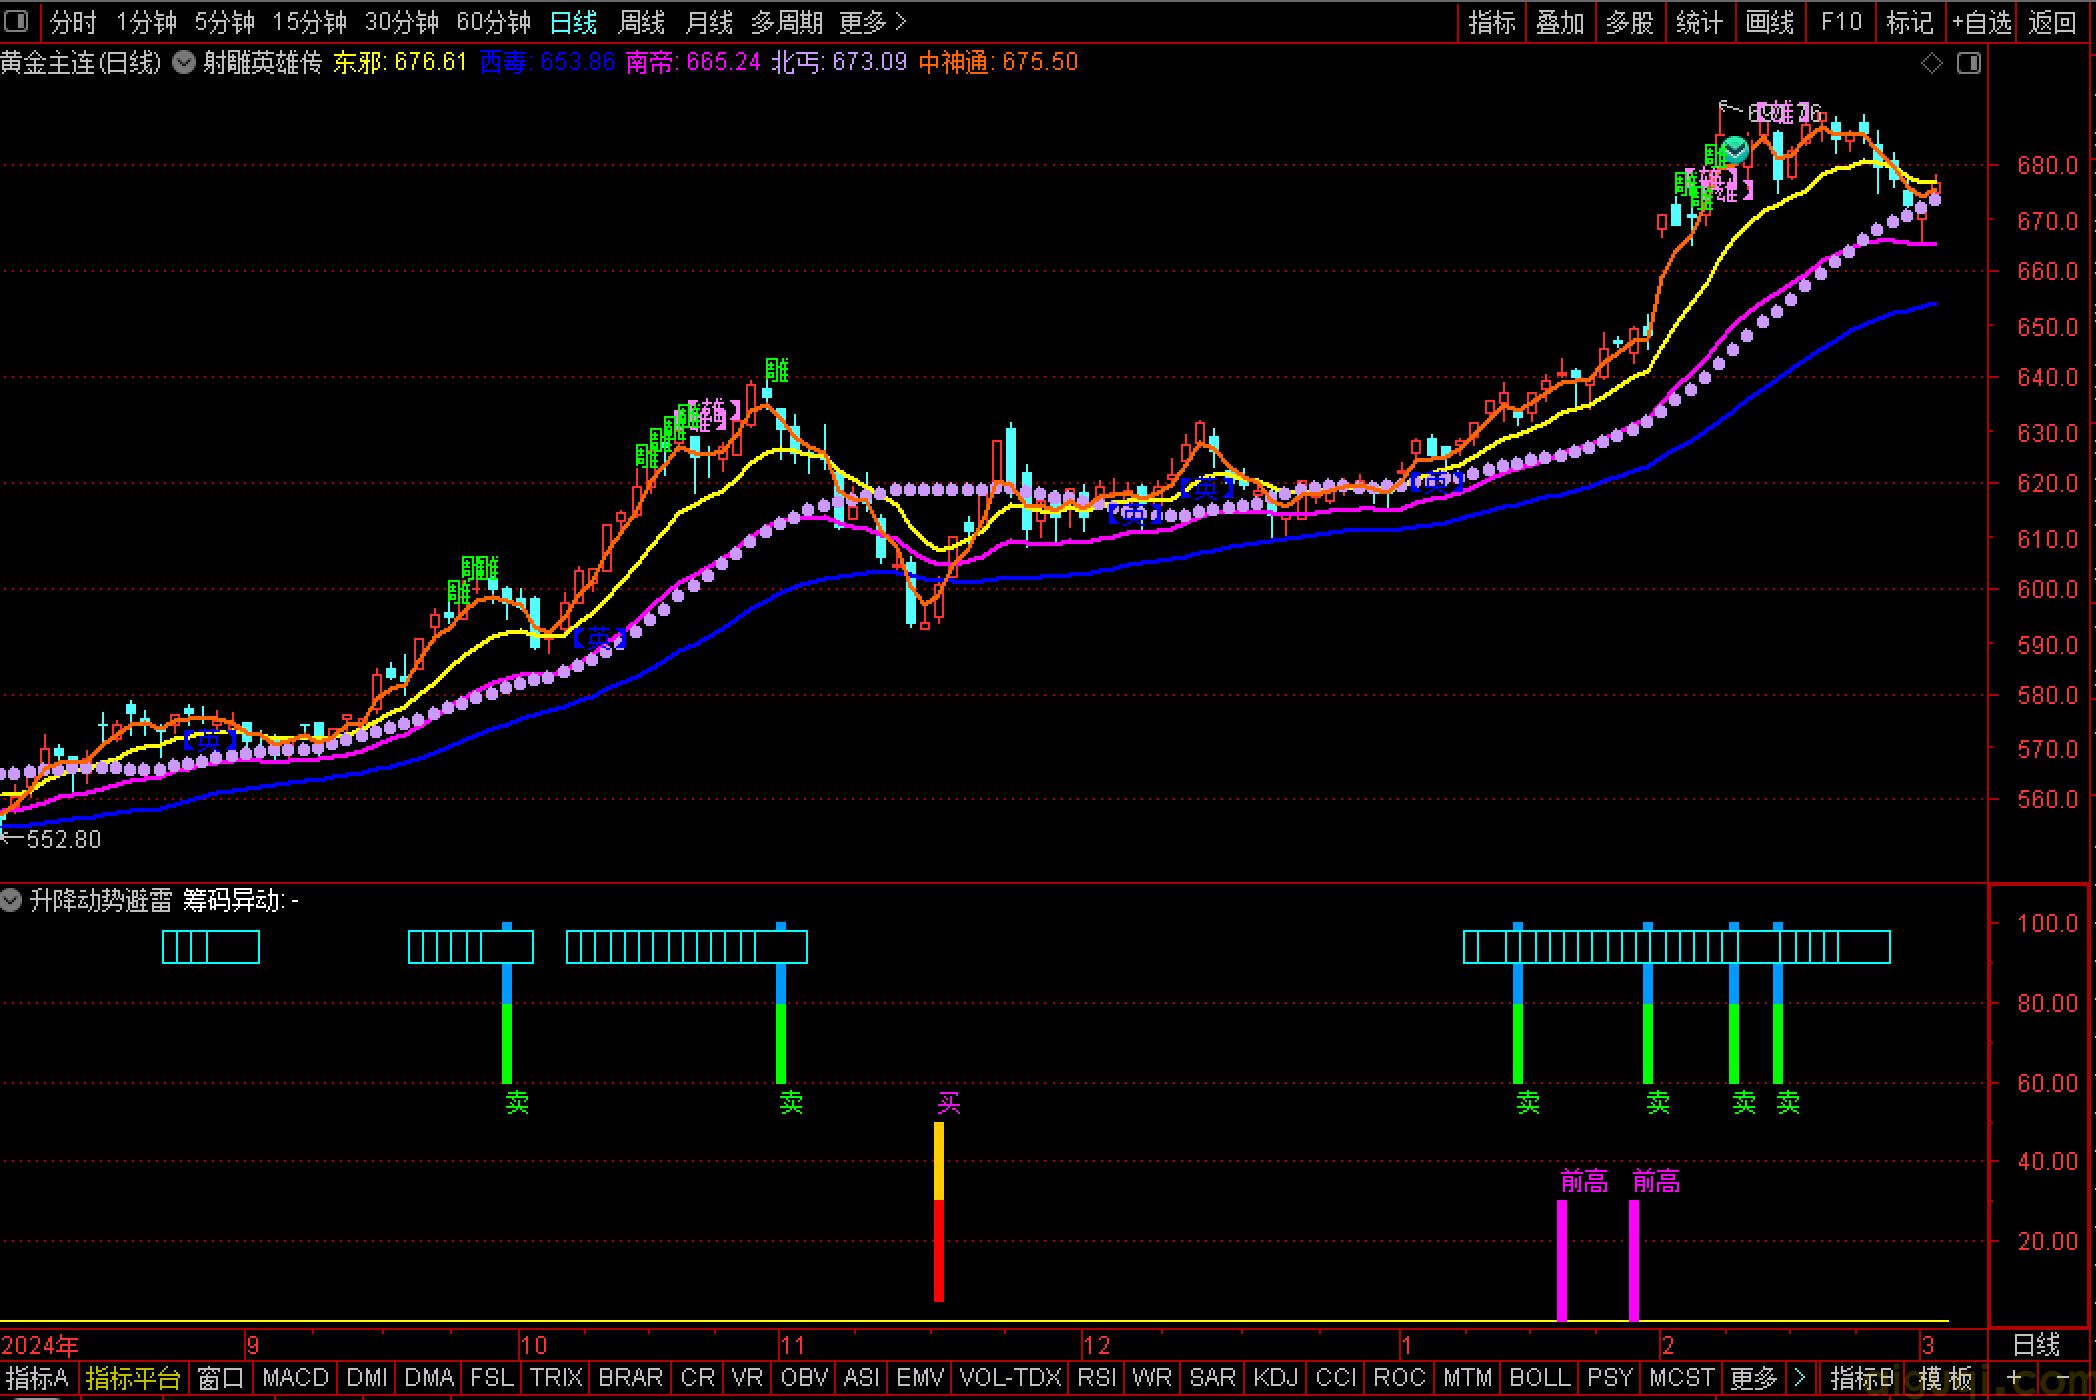
Task: Toggle the side panel icon at top-left
Action: [x=17, y=21]
